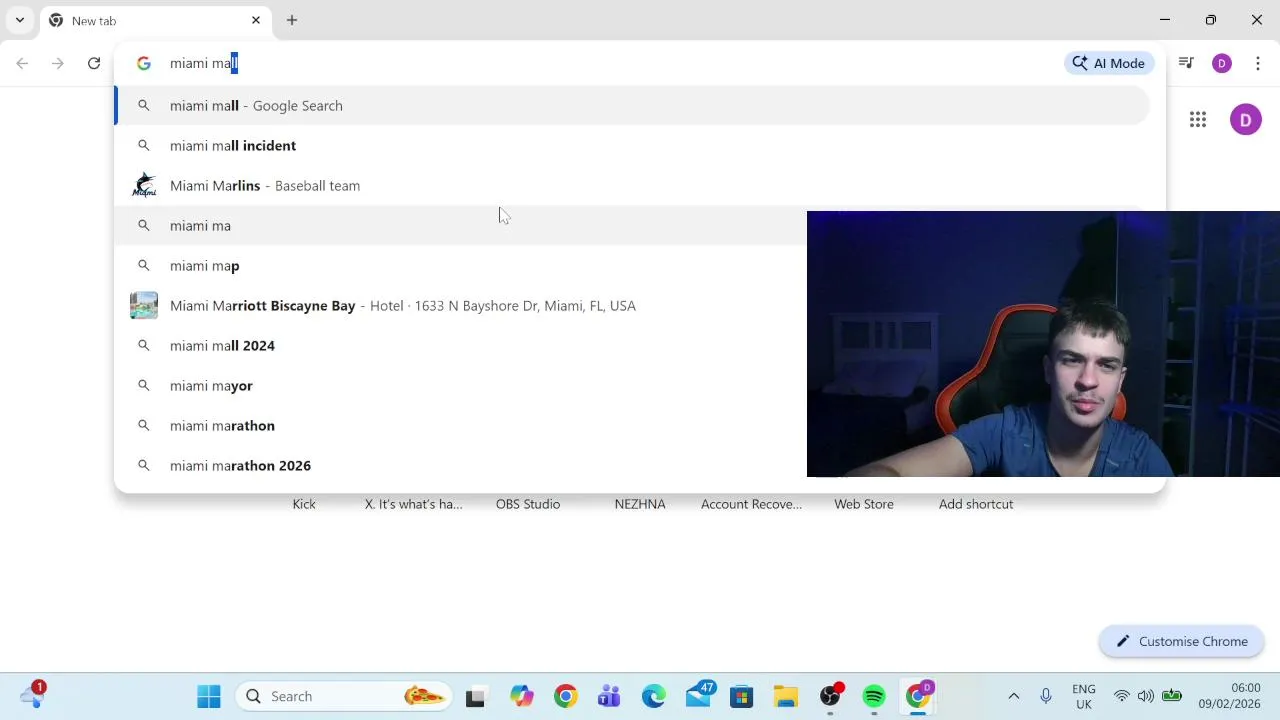Open Microsoft Teams from taskbar

(x=609, y=696)
